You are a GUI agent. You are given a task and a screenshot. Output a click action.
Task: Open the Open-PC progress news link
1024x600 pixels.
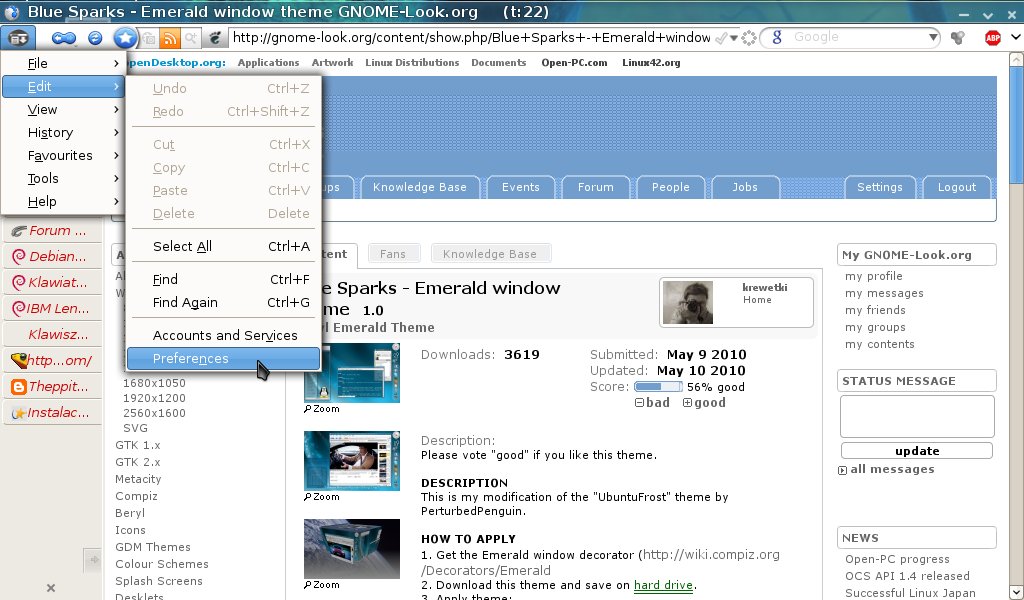point(897,560)
